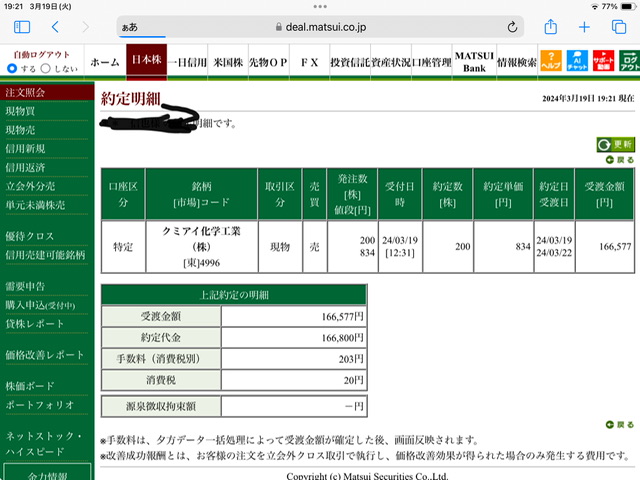Select auto logout する radio button
Viewport: 640px width, 480px height.
click(x=12, y=69)
